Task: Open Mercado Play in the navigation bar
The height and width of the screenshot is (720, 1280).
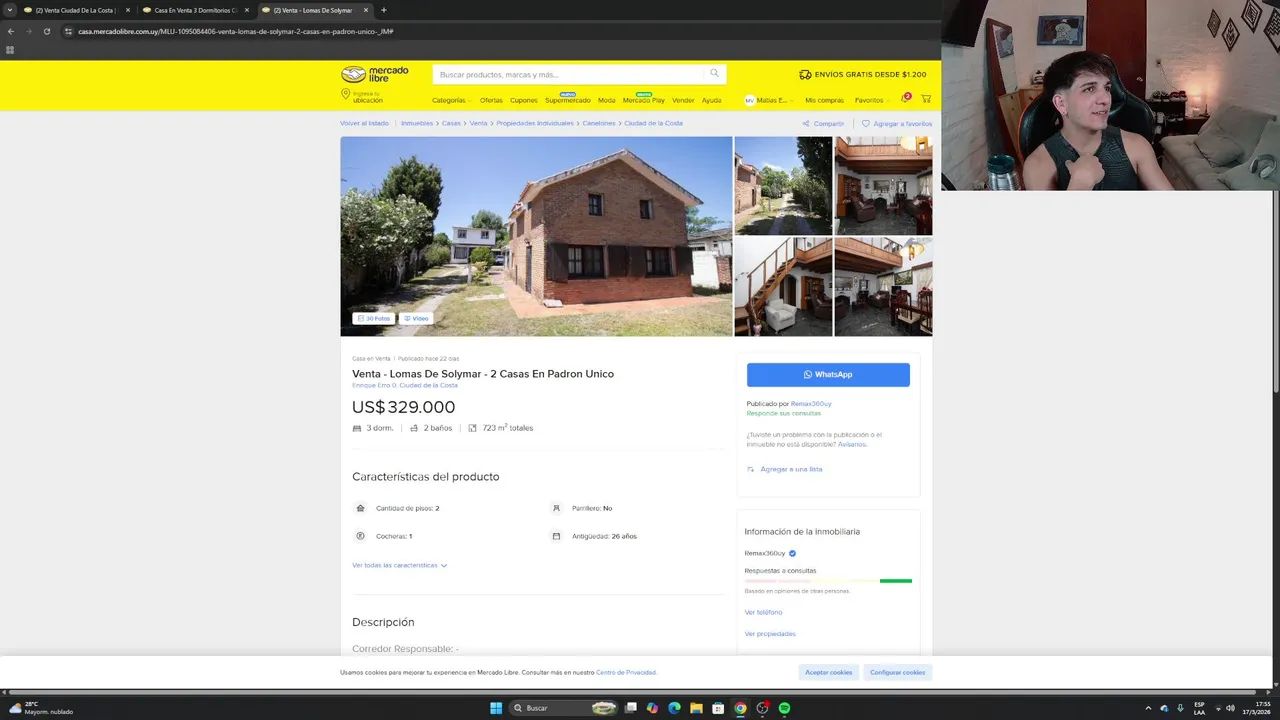Action: coord(644,100)
